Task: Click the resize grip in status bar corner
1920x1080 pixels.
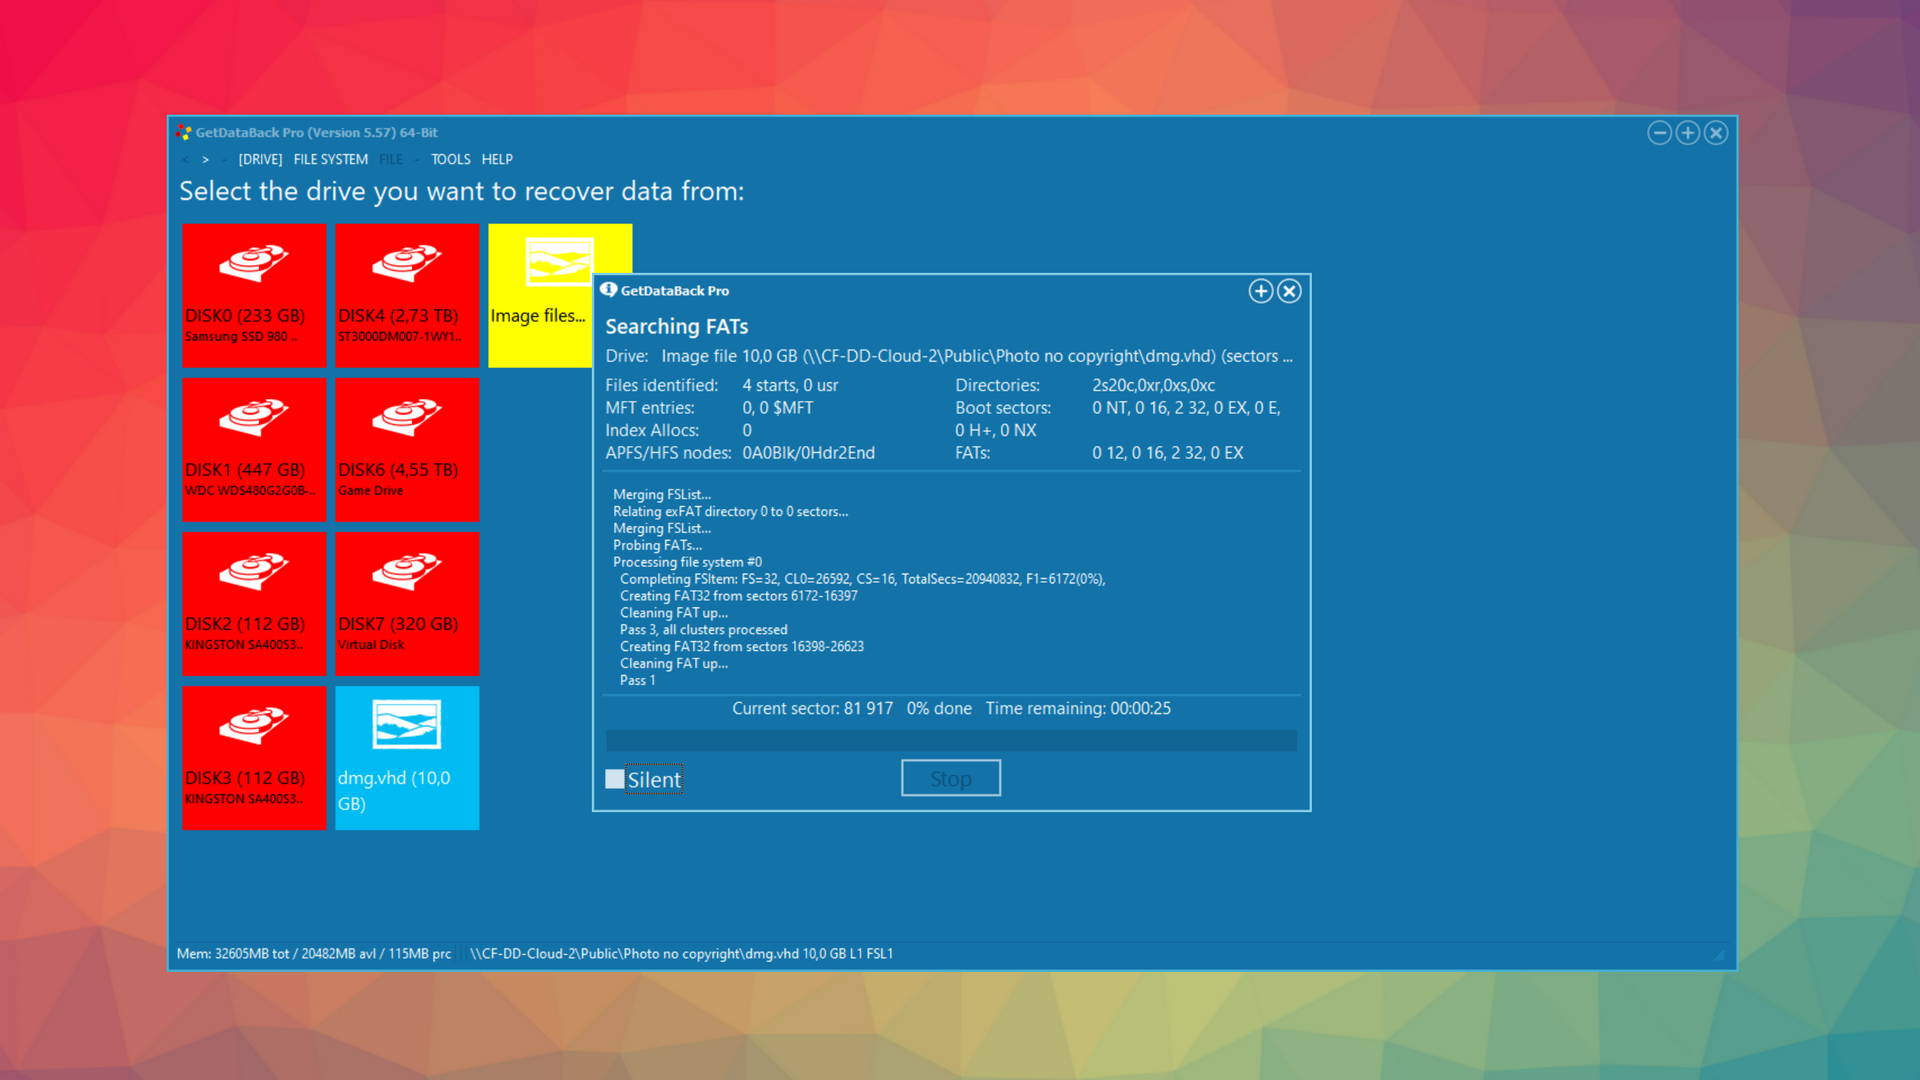Action: 1719,955
